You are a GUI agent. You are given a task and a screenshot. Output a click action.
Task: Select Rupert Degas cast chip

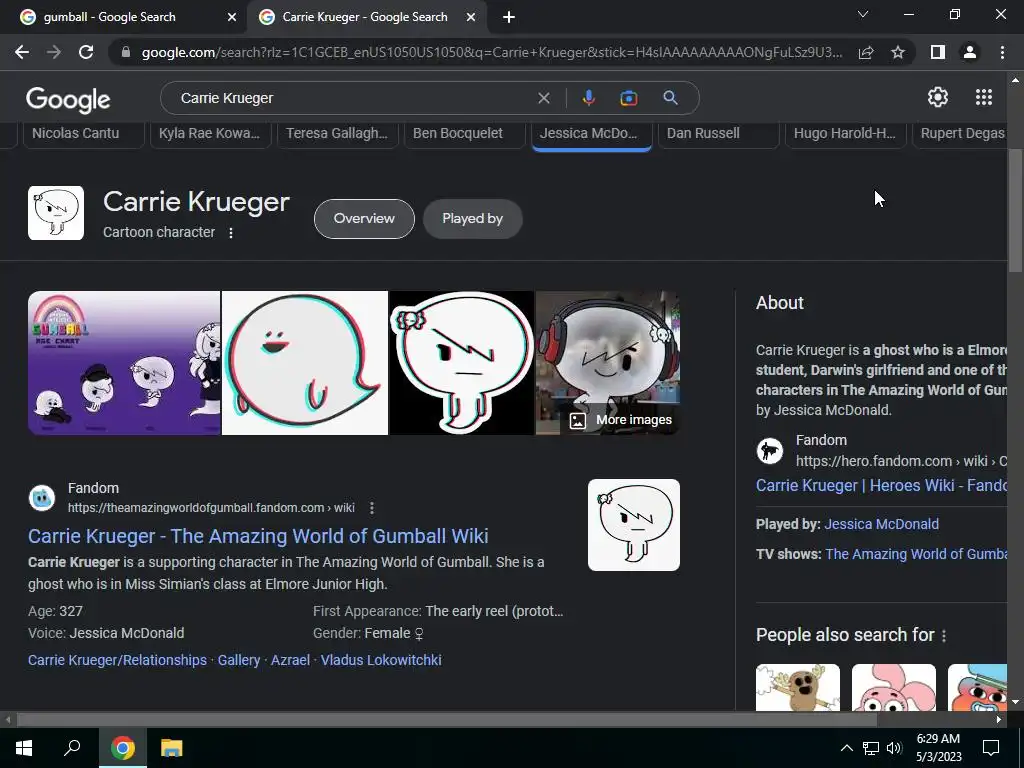tap(960, 134)
